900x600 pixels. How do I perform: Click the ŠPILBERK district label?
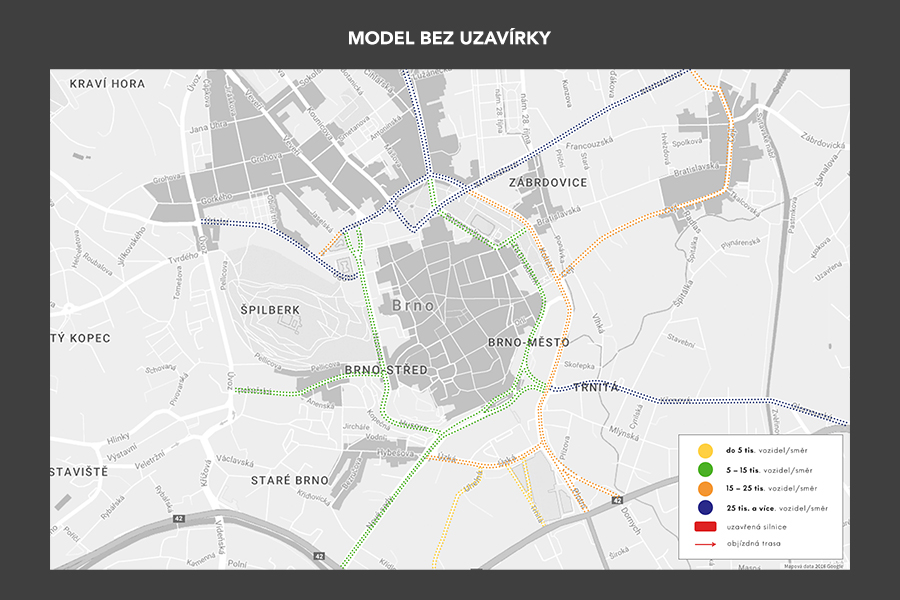270,310
